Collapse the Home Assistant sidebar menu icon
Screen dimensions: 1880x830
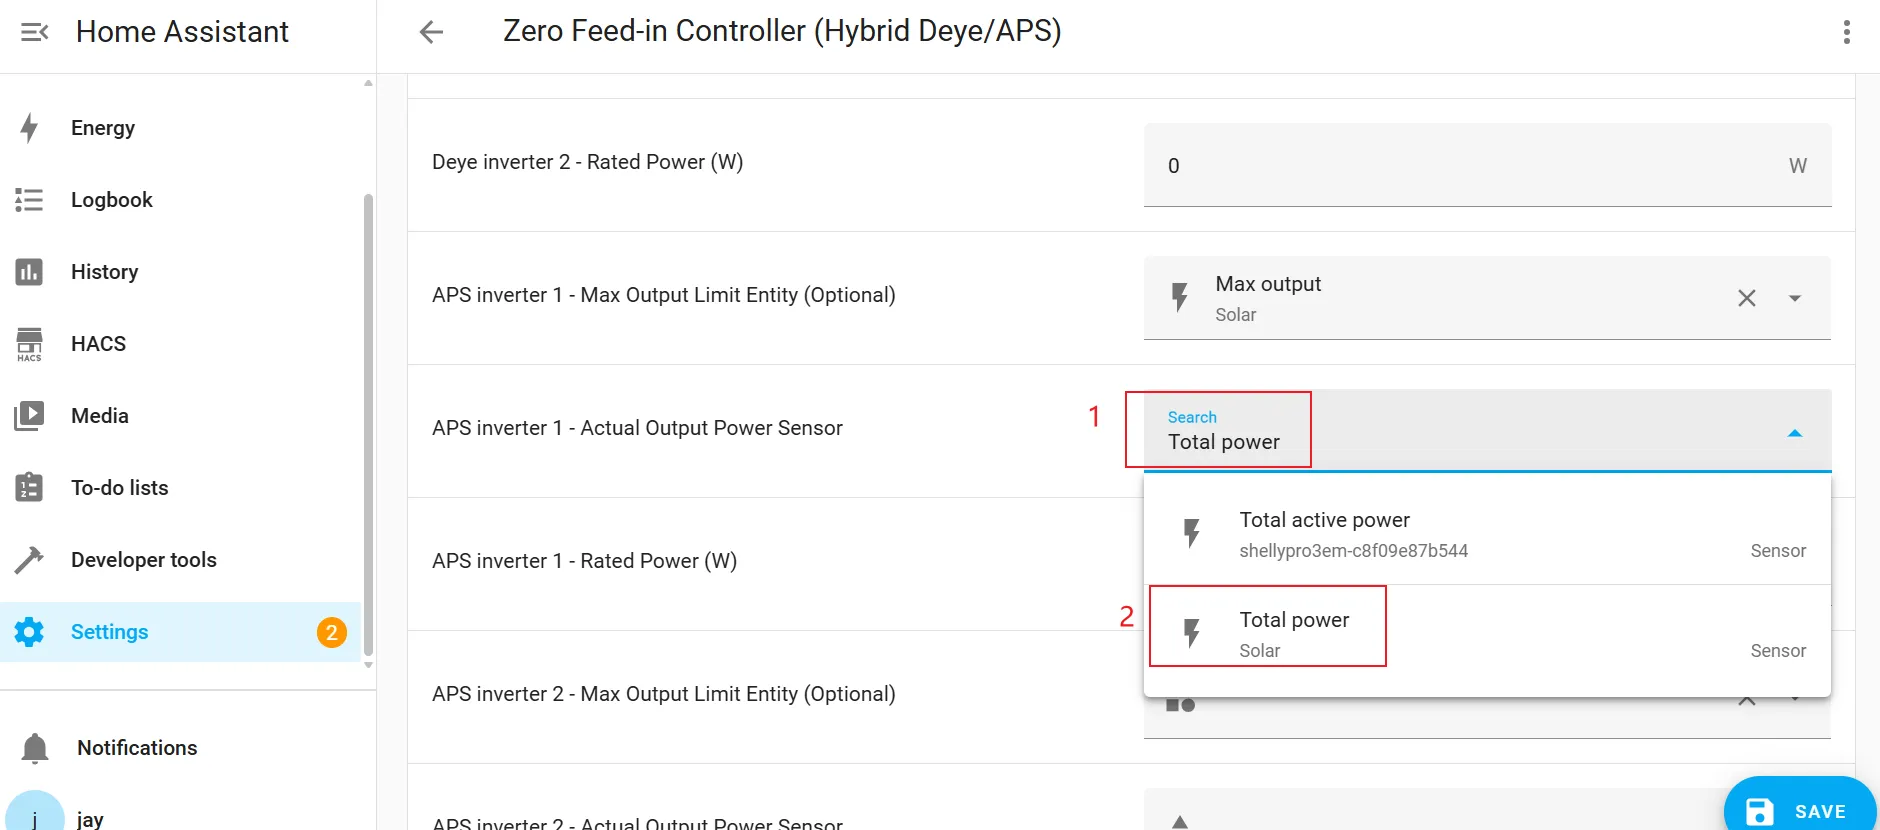34,32
